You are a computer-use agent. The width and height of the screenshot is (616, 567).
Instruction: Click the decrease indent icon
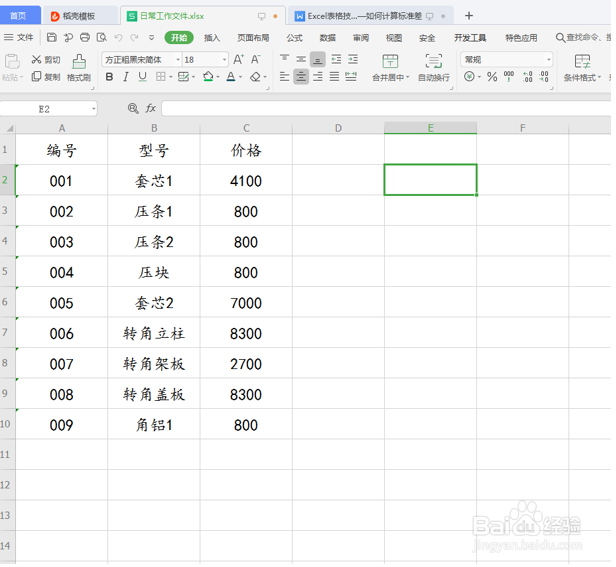(x=336, y=59)
